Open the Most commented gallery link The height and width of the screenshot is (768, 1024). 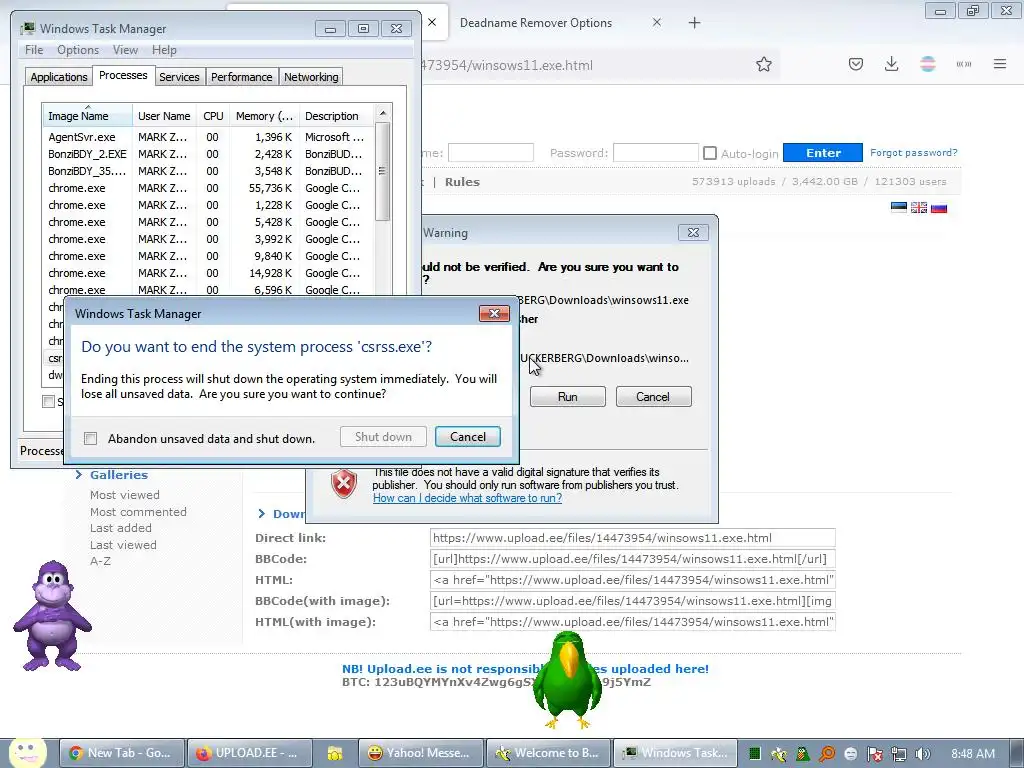[138, 512]
